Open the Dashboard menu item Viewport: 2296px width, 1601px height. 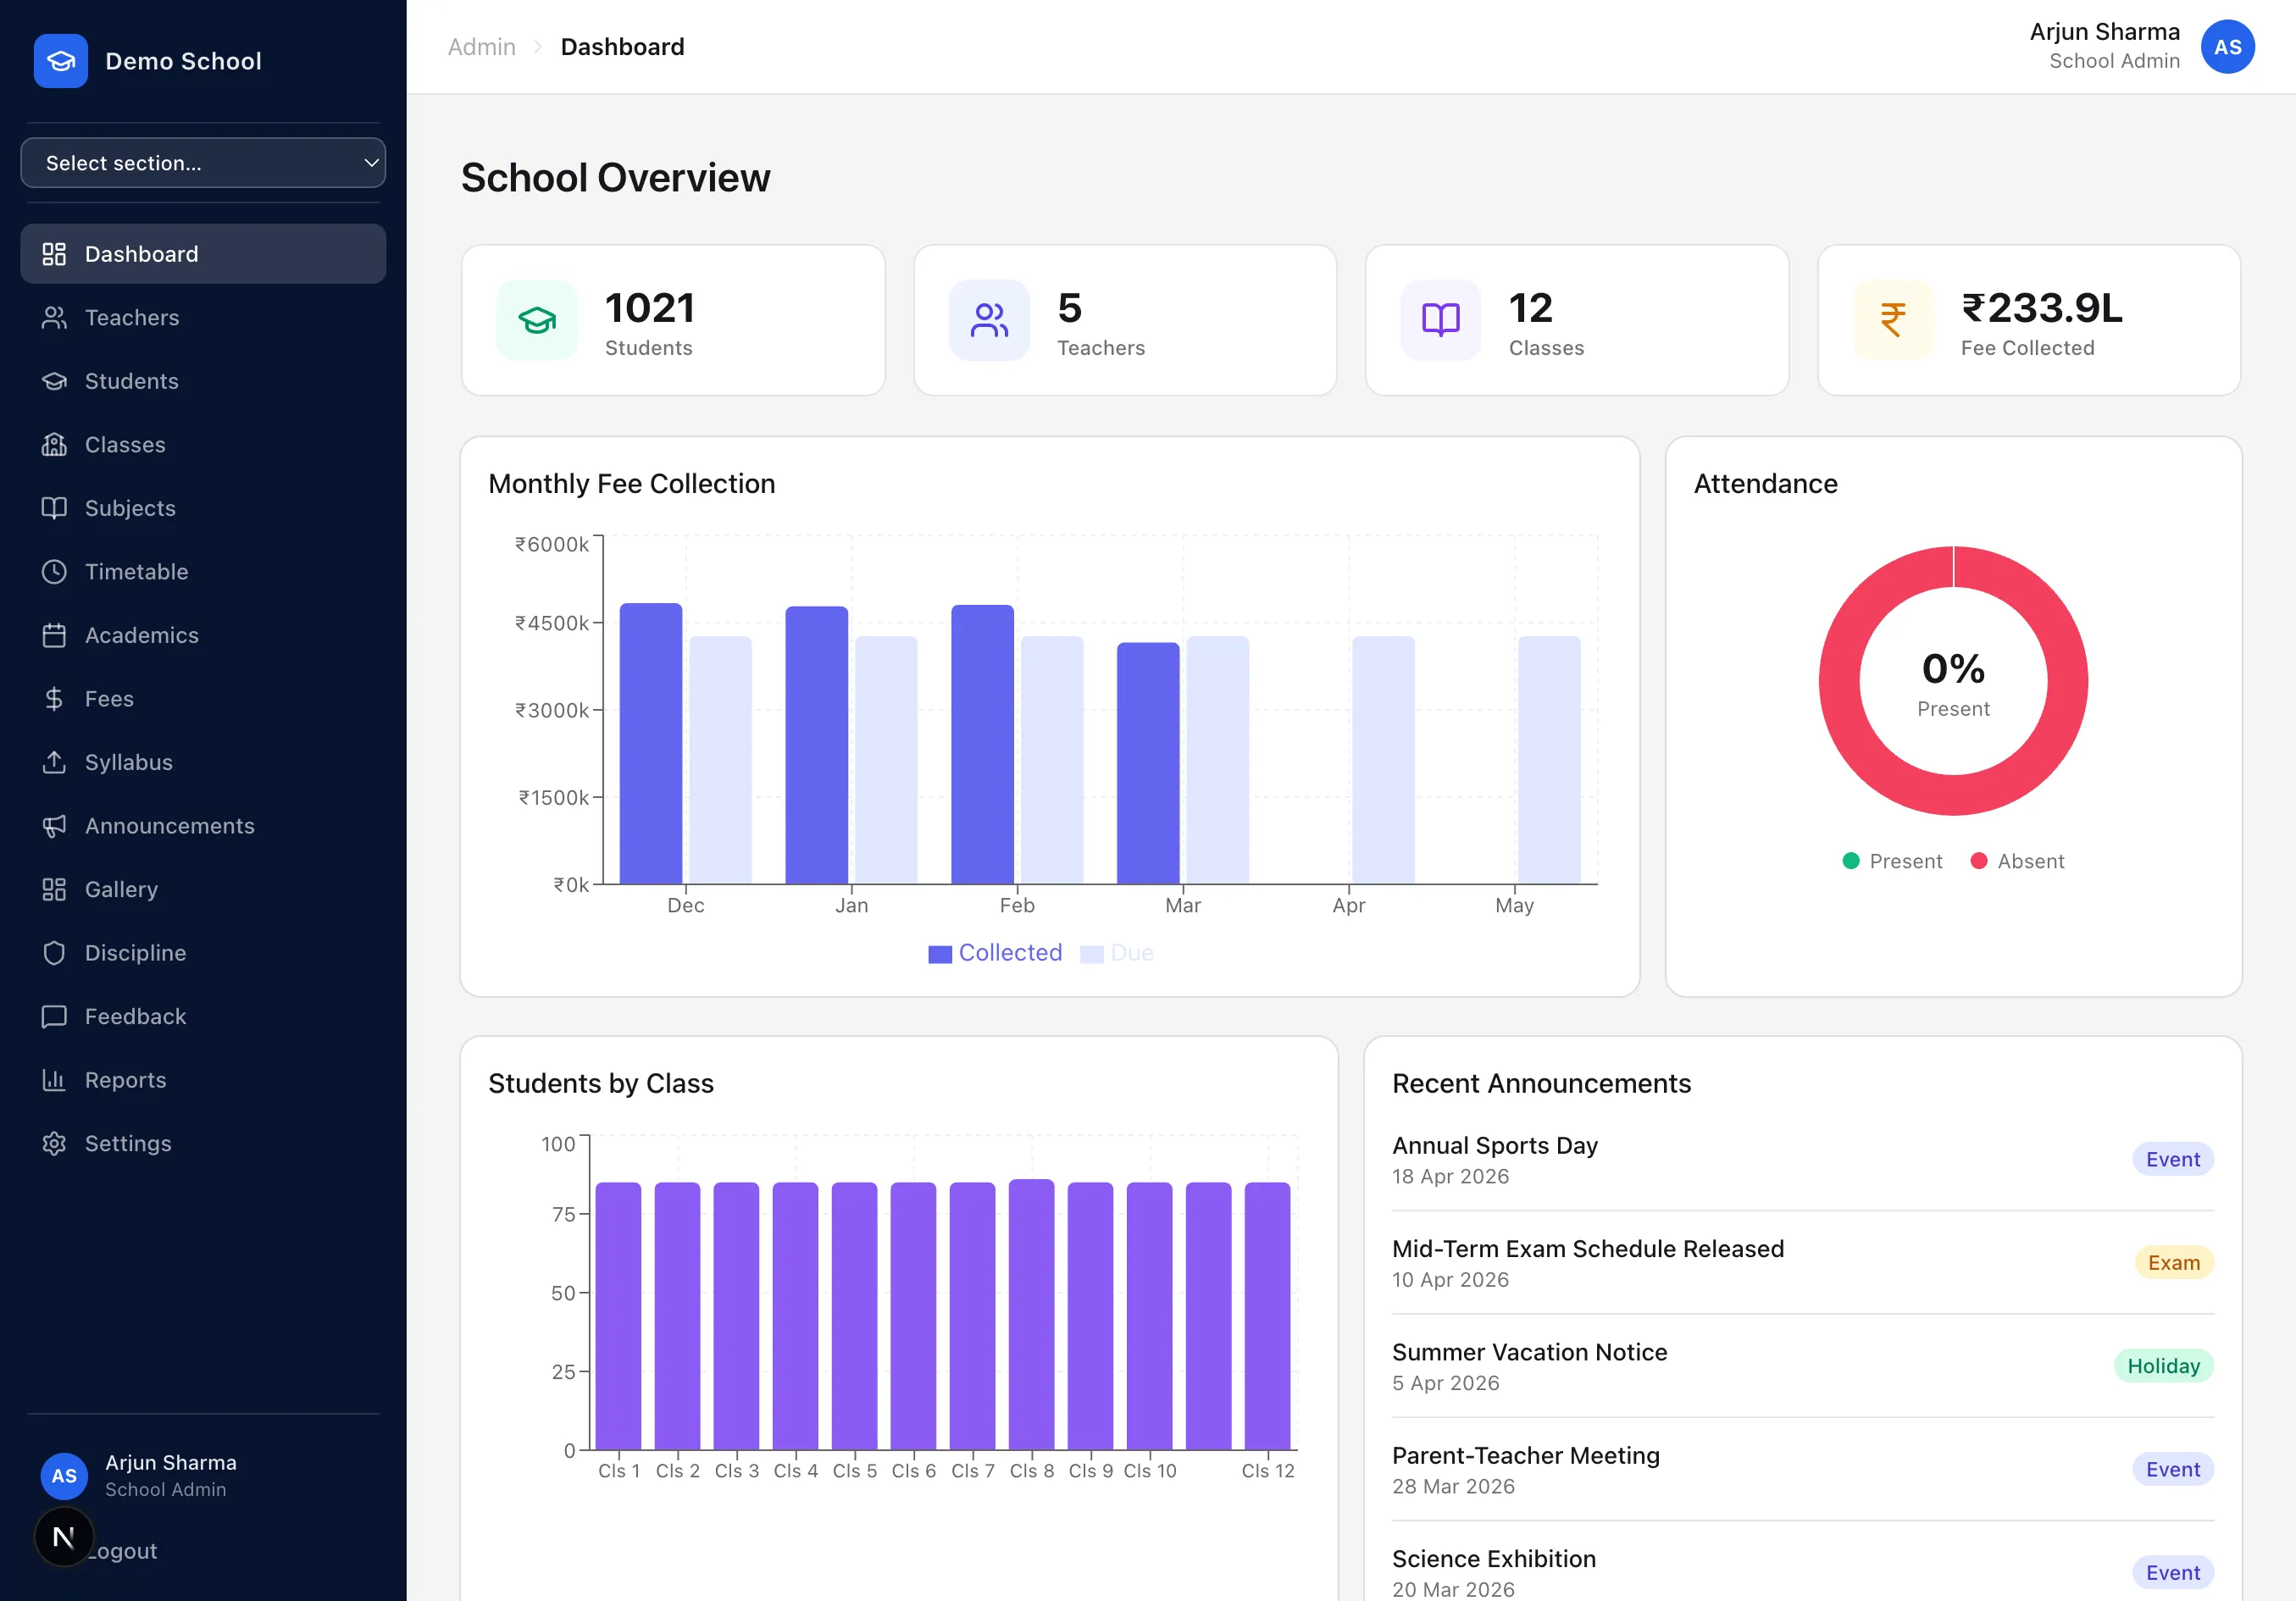tap(203, 254)
